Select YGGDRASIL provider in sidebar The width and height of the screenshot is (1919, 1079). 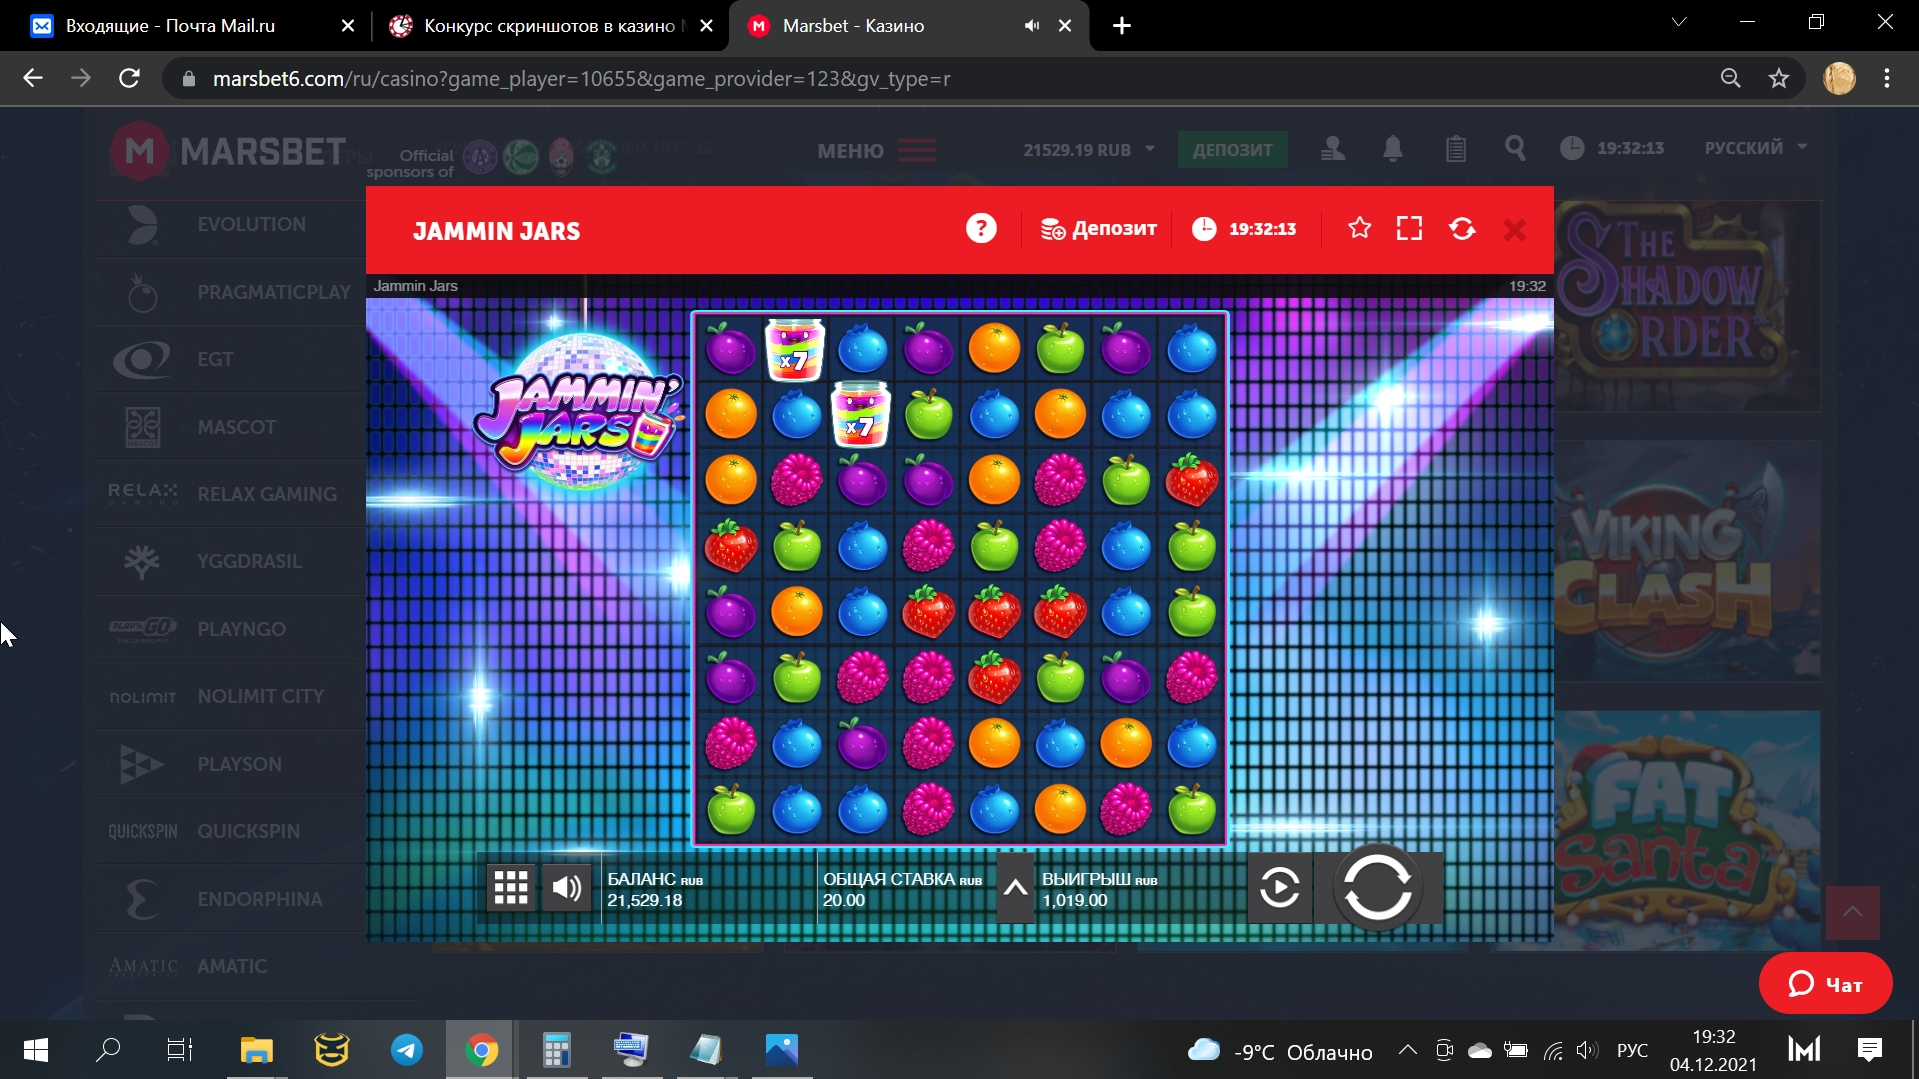pyautogui.click(x=231, y=561)
